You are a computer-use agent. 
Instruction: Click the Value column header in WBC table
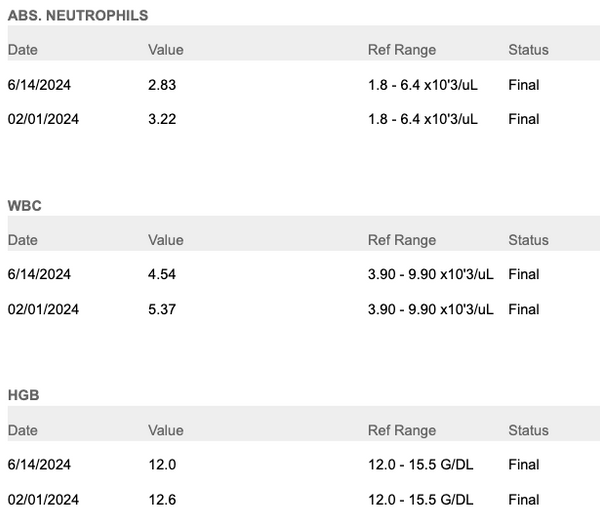(x=166, y=240)
